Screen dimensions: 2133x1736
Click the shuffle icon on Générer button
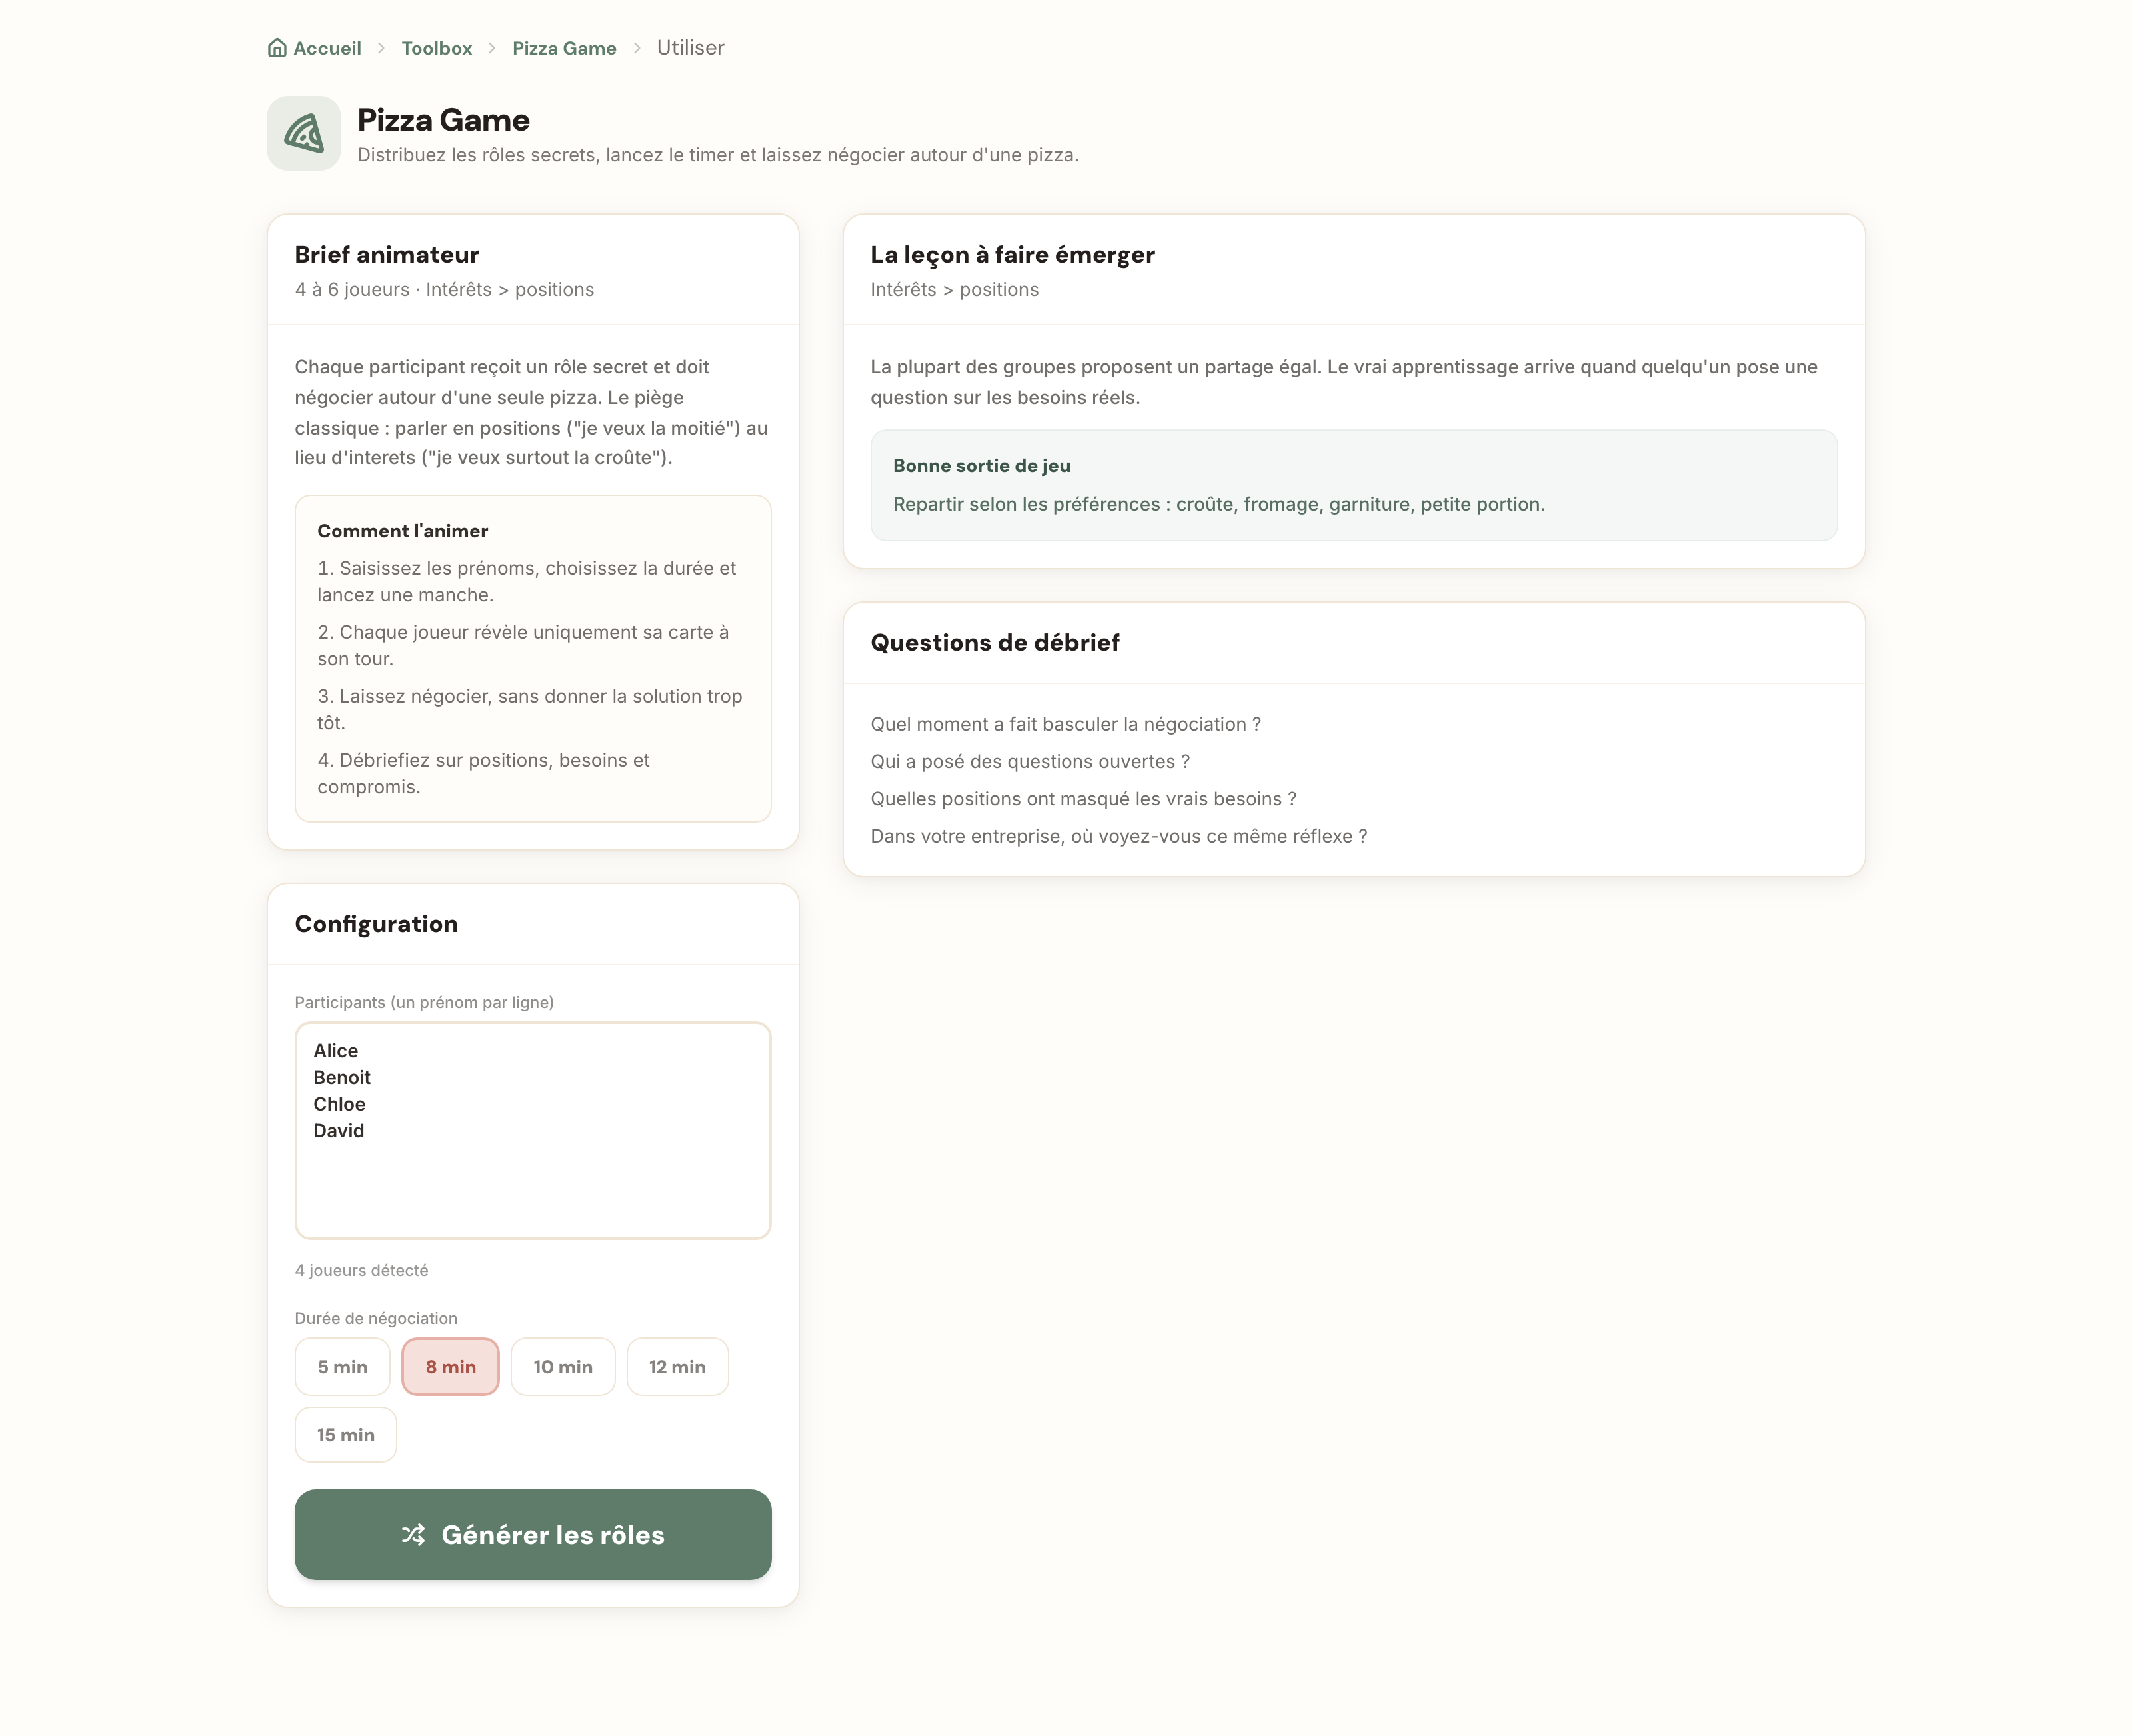coord(413,1534)
